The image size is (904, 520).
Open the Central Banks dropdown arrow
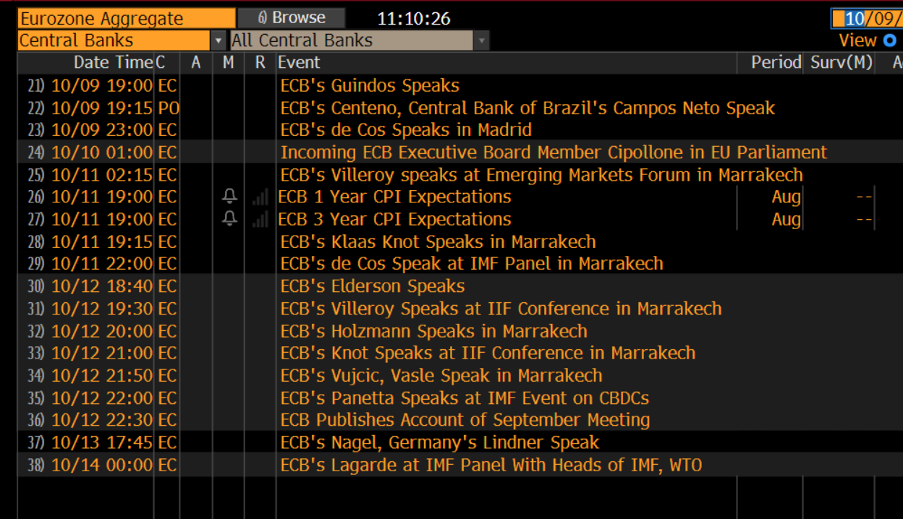(x=218, y=41)
